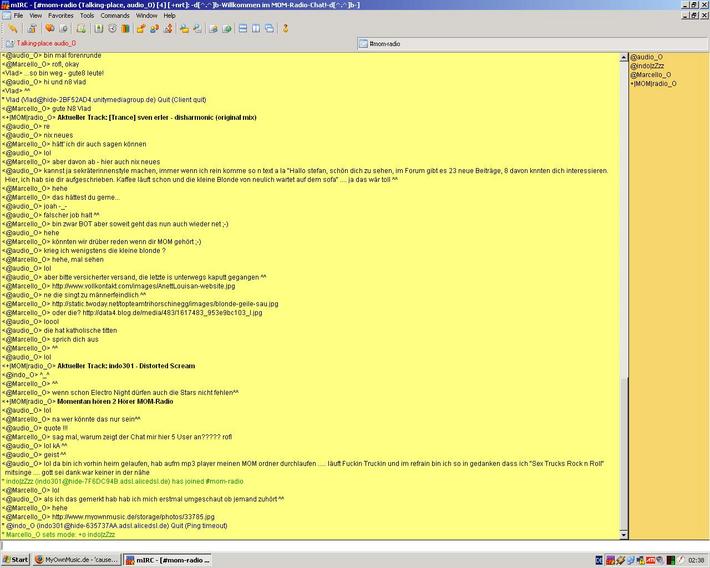Click the DE language indicator in tray

(x=599, y=560)
